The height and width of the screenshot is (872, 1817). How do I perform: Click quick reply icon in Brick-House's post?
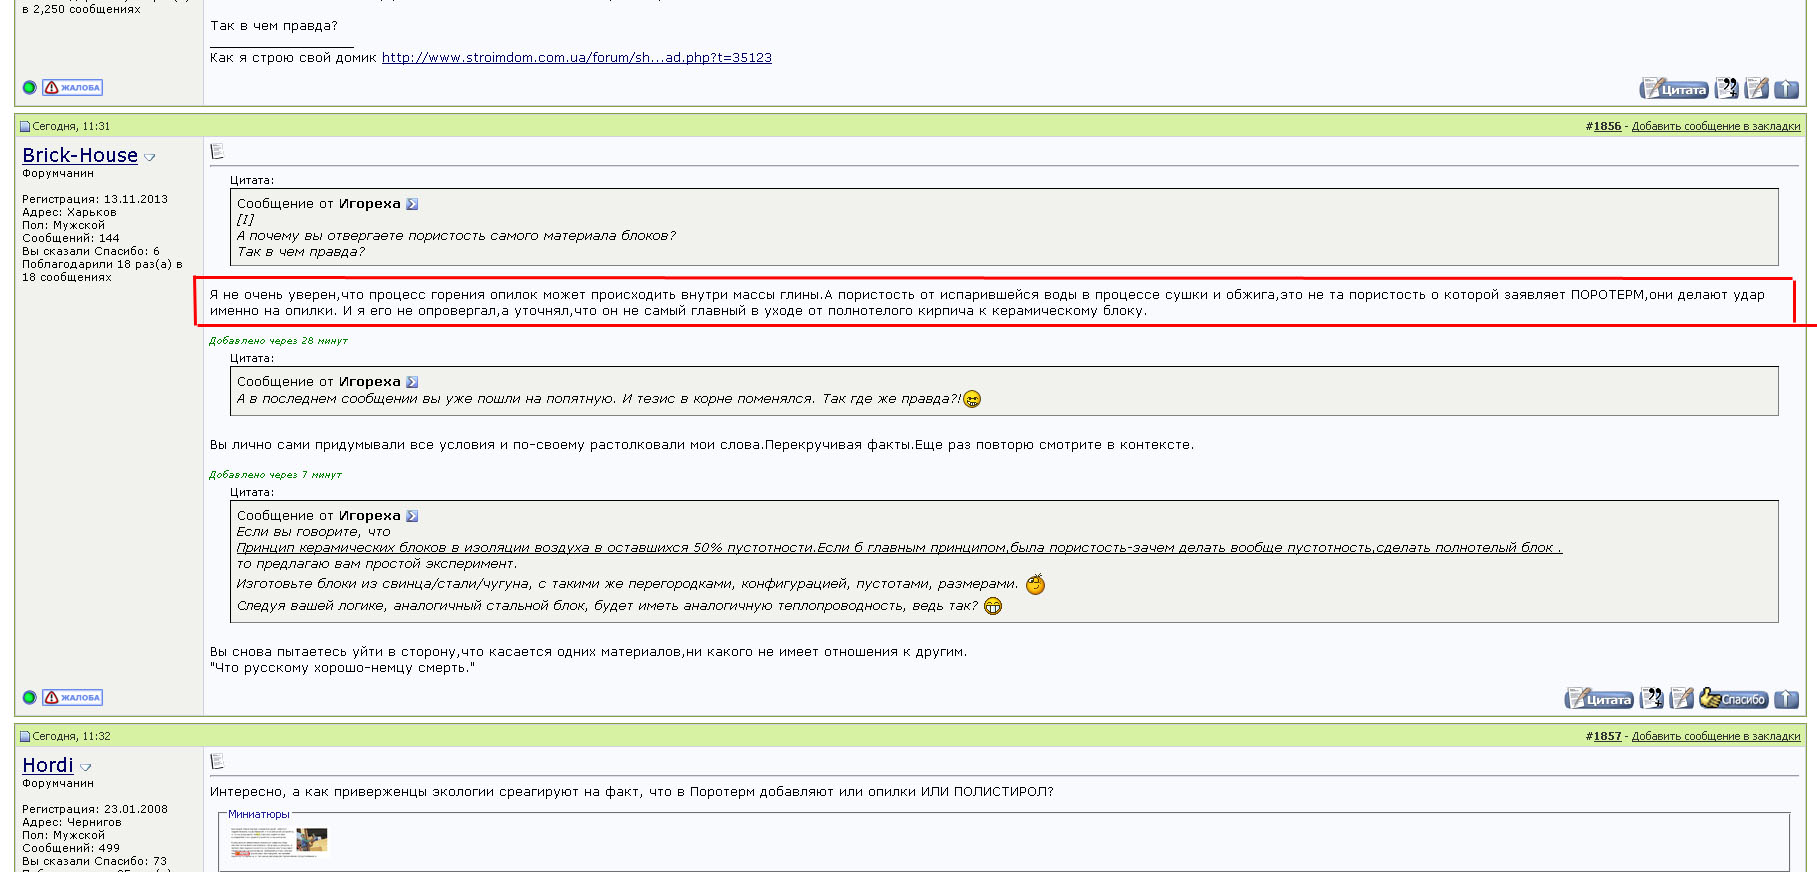(x=1682, y=699)
